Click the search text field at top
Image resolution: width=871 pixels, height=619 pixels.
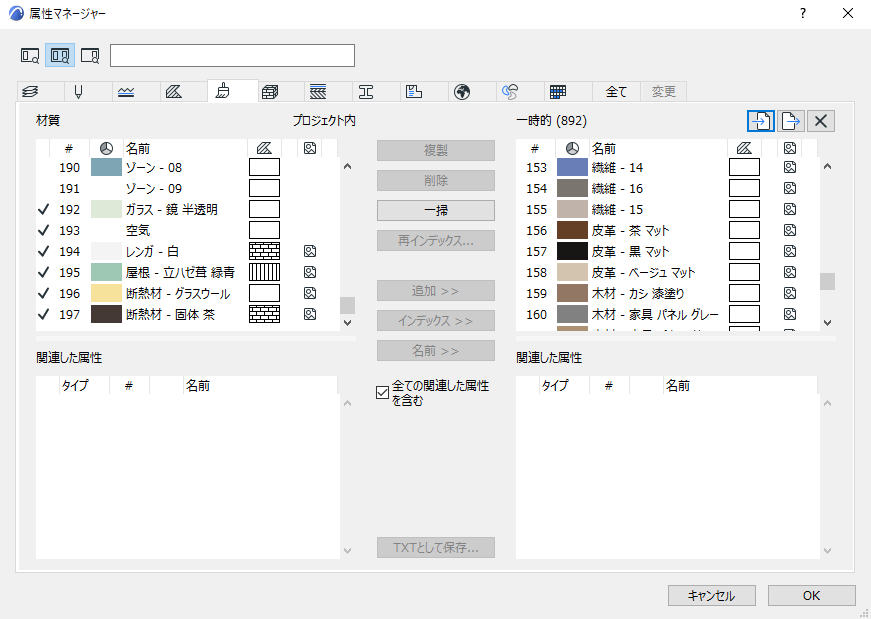[x=232, y=56]
